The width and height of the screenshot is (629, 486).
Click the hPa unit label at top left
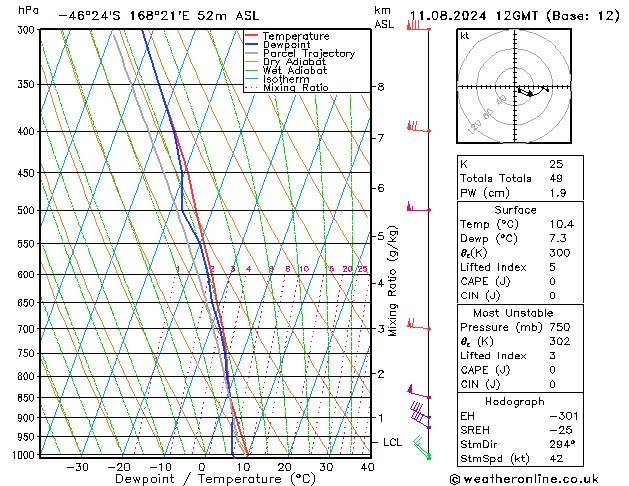[x=28, y=10]
